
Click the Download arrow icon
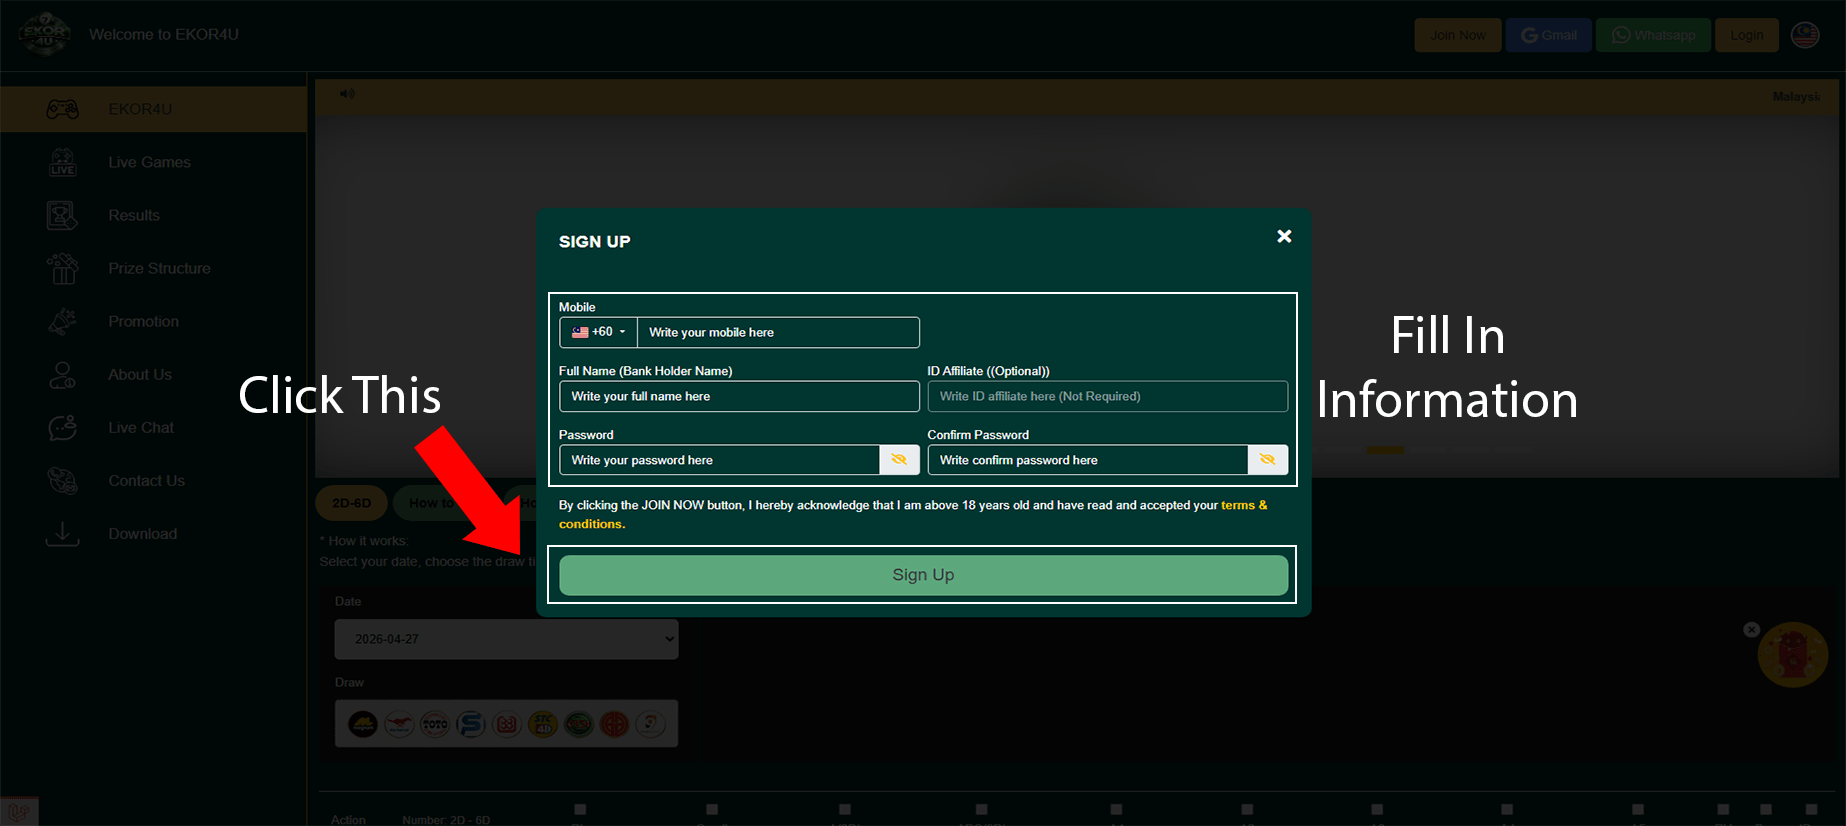tap(62, 534)
